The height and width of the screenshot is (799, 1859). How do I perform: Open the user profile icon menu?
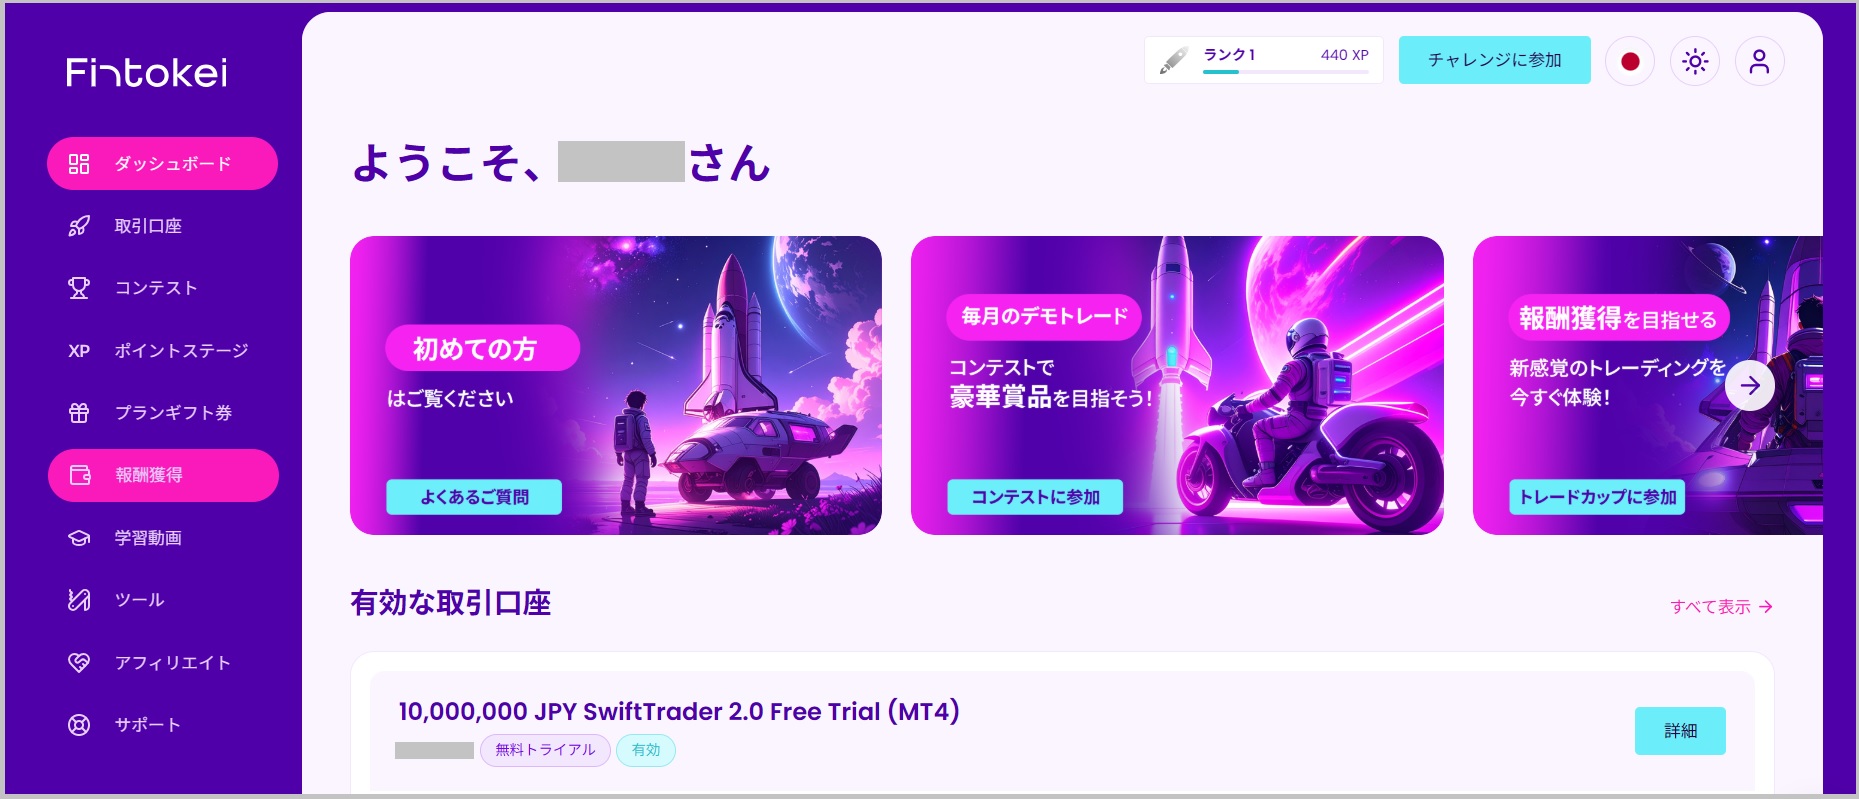click(x=1759, y=62)
